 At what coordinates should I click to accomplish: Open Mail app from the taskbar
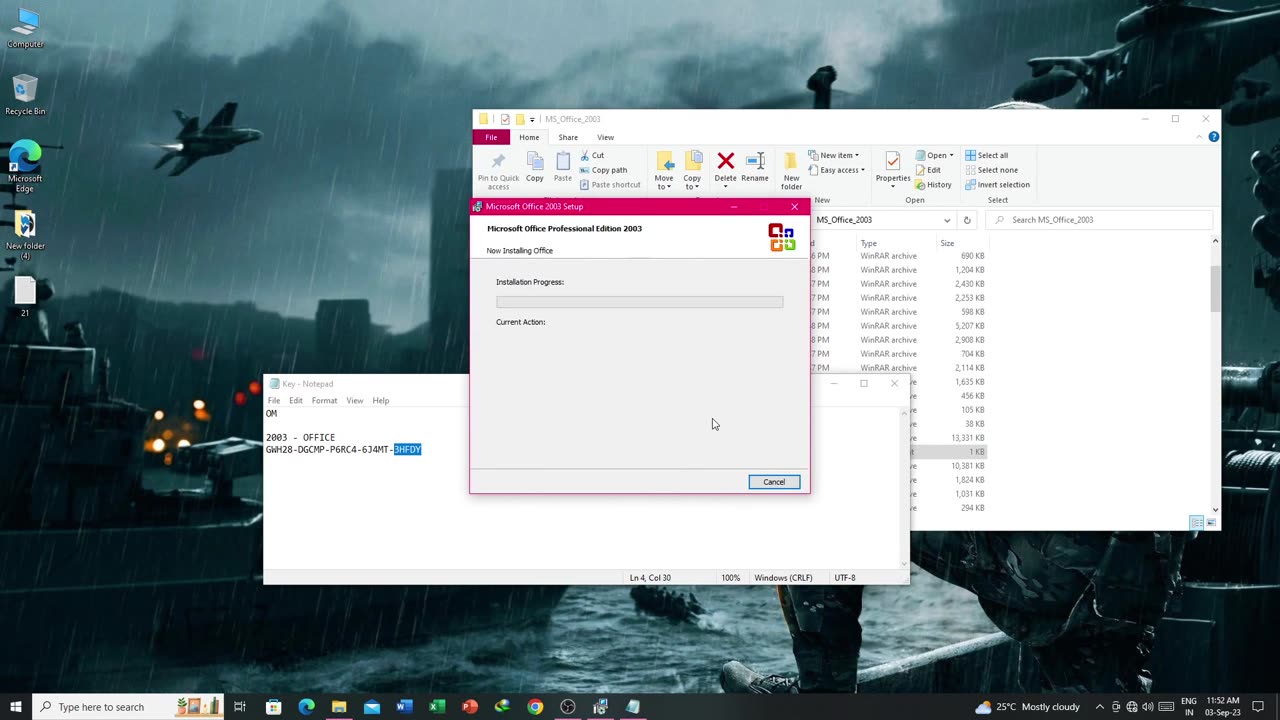point(372,707)
